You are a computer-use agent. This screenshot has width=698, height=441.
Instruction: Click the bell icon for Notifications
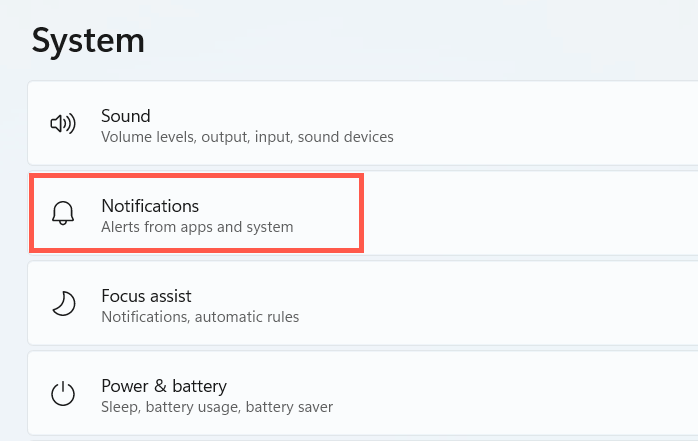[x=63, y=214]
